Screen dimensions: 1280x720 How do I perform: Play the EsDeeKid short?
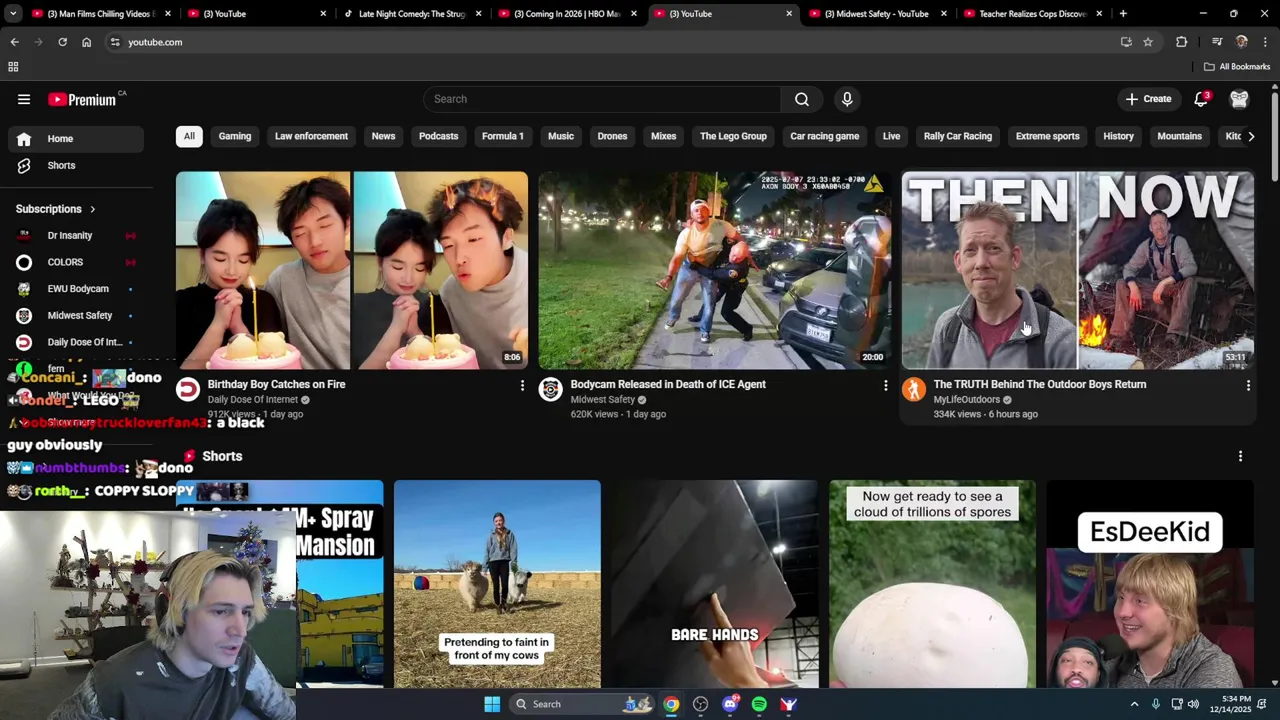click(x=1150, y=584)
